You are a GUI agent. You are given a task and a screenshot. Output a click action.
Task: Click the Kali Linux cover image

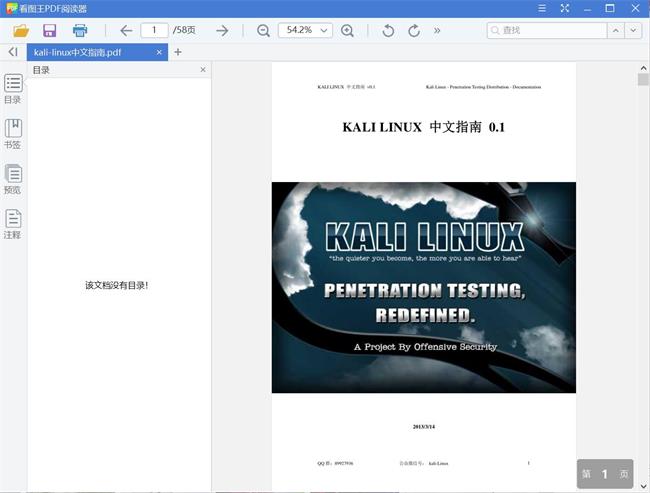[x=424, y=287]
